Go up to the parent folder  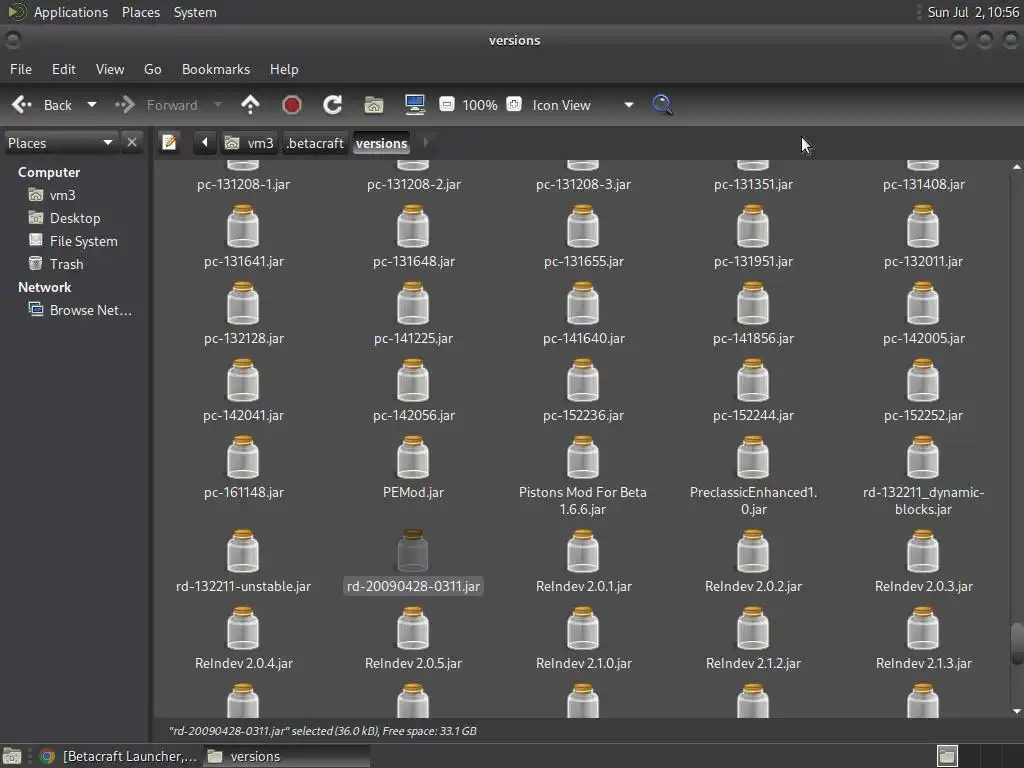click(250, 105)
